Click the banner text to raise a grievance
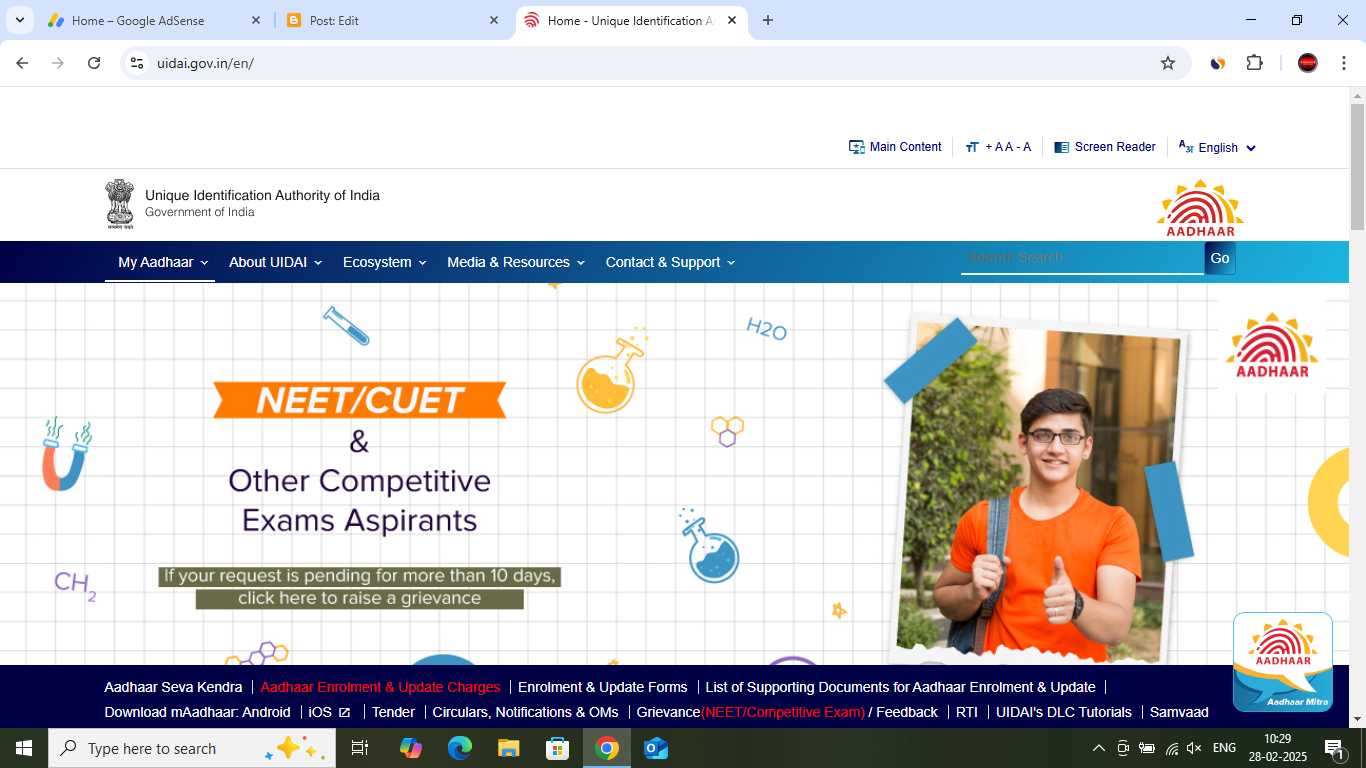1366x768 pixels. pos(360,588)
